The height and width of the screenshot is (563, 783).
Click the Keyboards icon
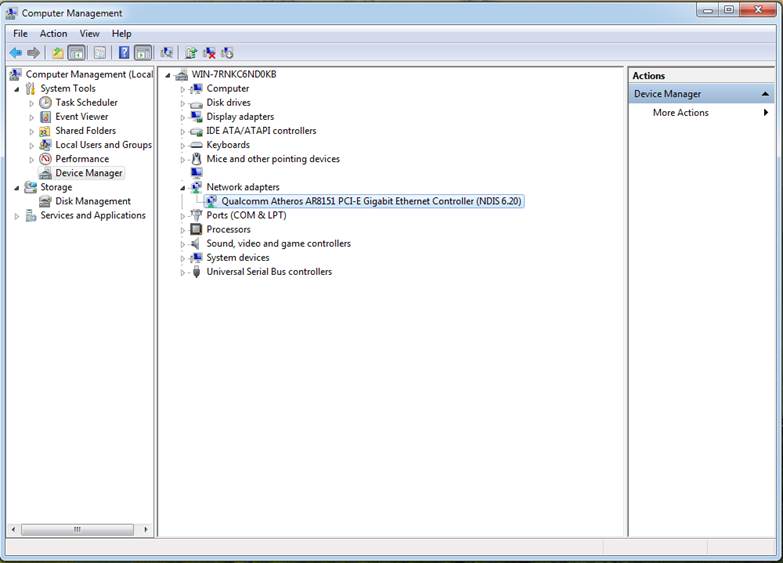196,145
